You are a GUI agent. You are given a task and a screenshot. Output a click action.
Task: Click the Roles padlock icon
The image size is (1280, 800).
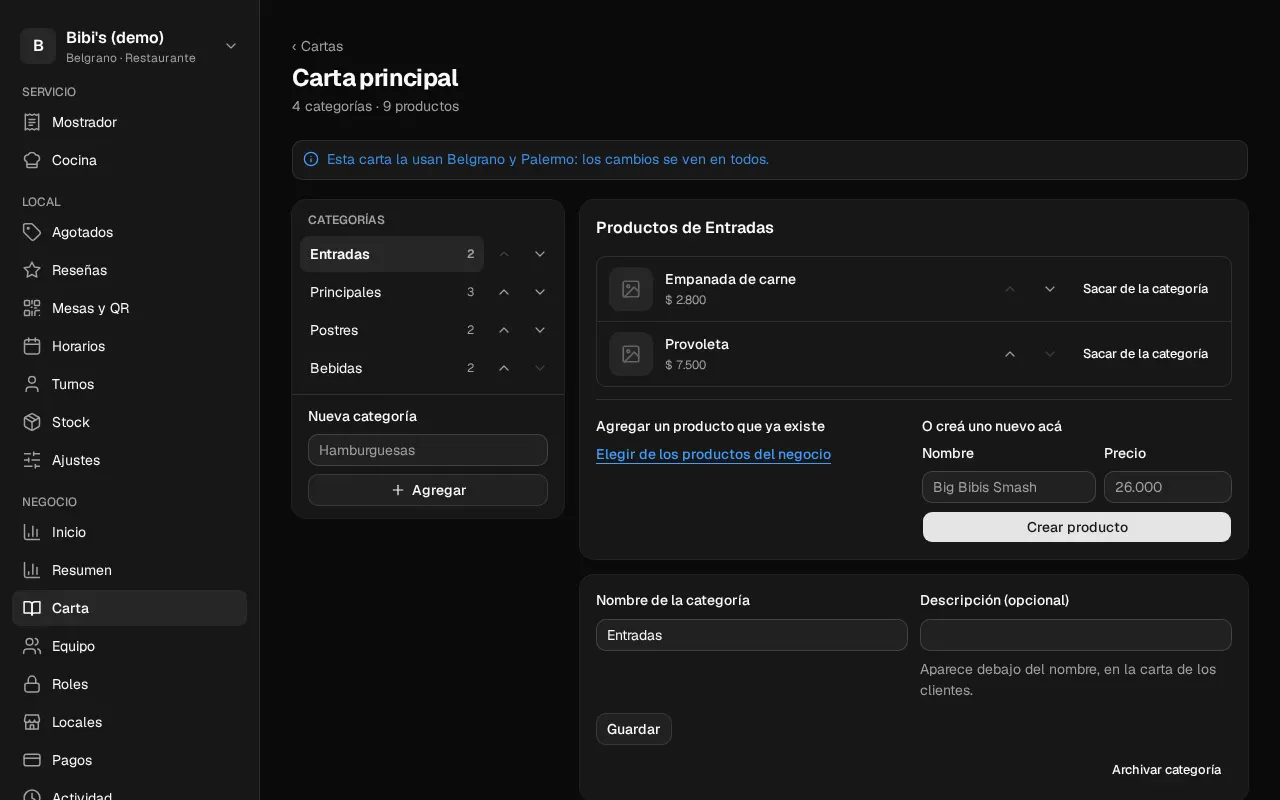click(32, 684)
